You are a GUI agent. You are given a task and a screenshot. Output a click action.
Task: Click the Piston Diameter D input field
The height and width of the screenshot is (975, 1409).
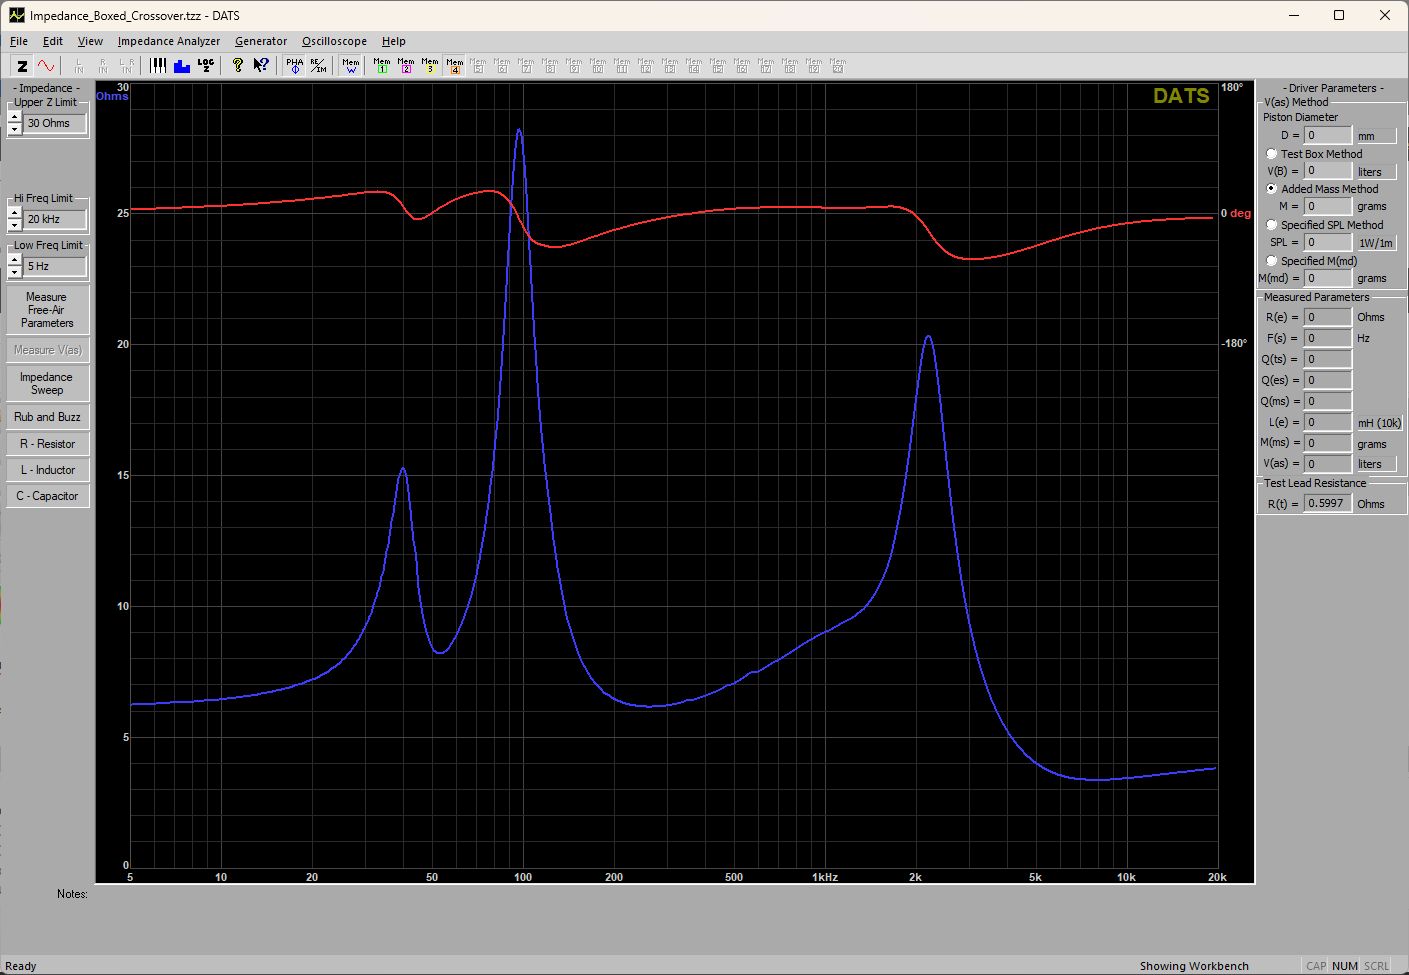pyautogui.click(x=1327, y=135)
